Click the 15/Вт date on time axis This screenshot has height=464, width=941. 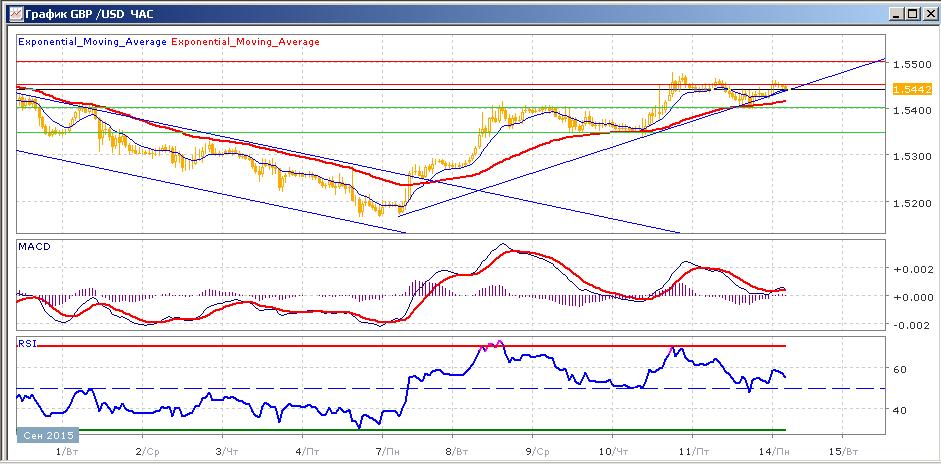[846, 451]
